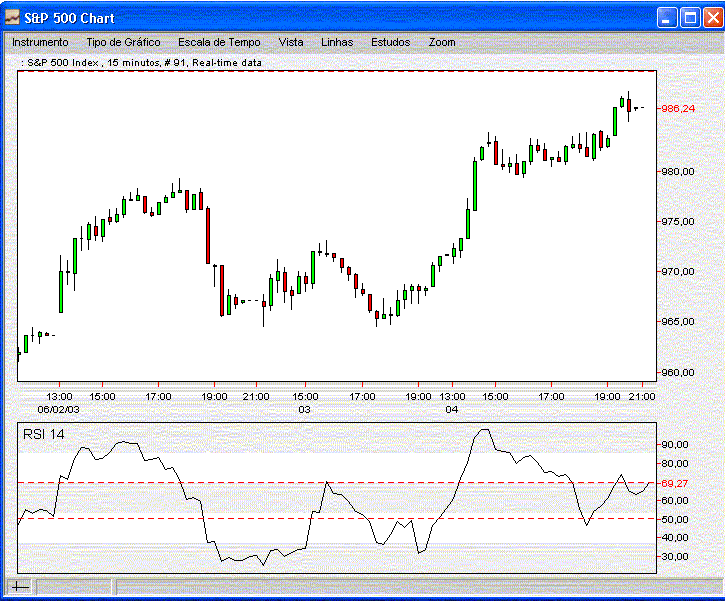The image size is (725, 601).
Task: Click the crosshair icon in the status bar
Action: (19, 587)
